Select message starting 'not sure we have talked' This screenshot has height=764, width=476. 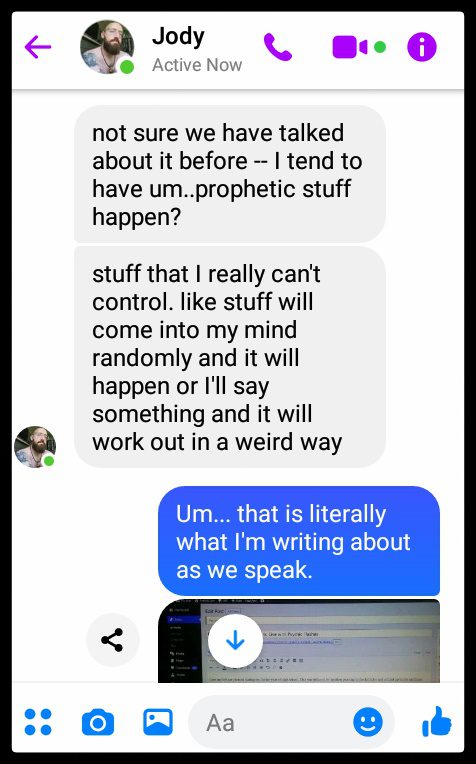[x=229, y=174]
